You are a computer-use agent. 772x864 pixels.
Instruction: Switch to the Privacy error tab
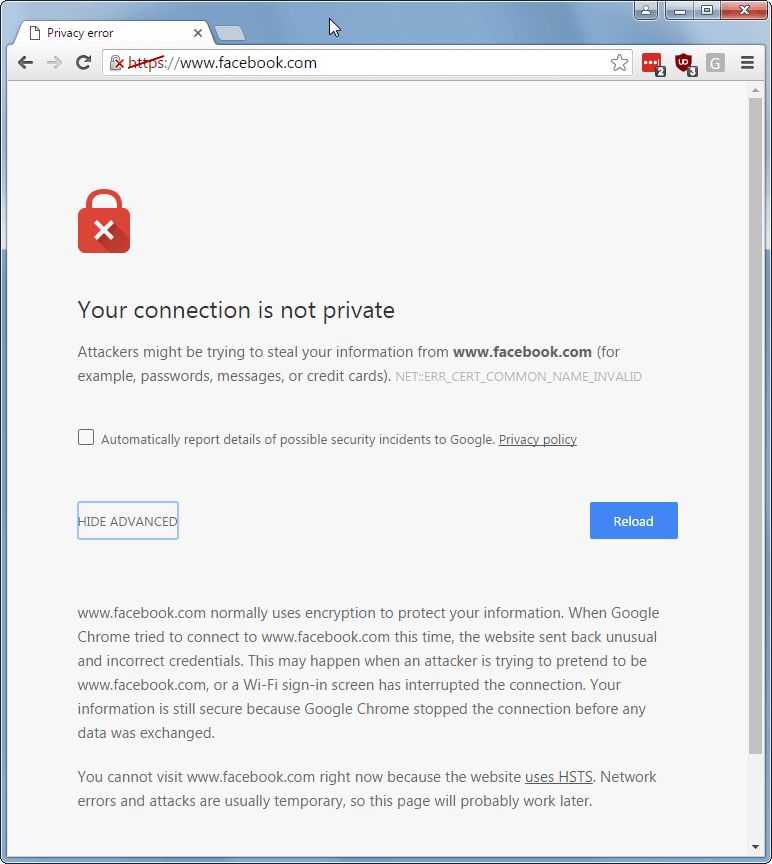(x=110, y=31)
